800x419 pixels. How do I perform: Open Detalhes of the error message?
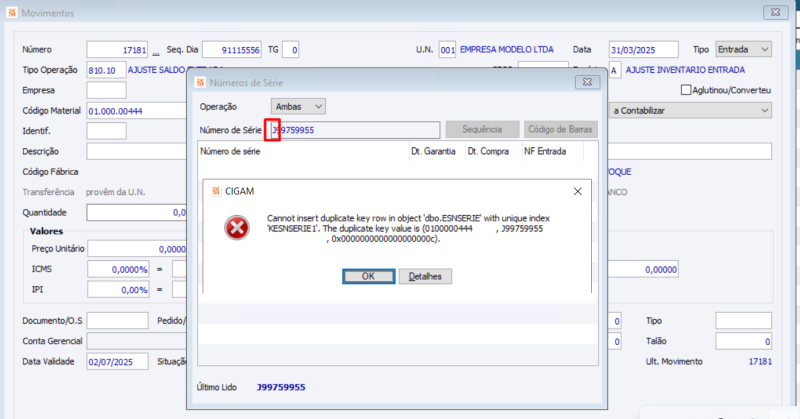425,276
